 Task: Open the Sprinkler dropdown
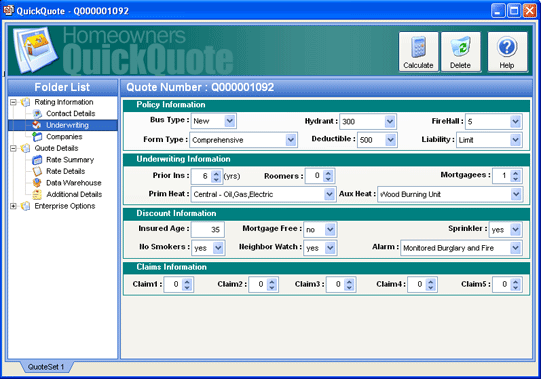point(515,229)
